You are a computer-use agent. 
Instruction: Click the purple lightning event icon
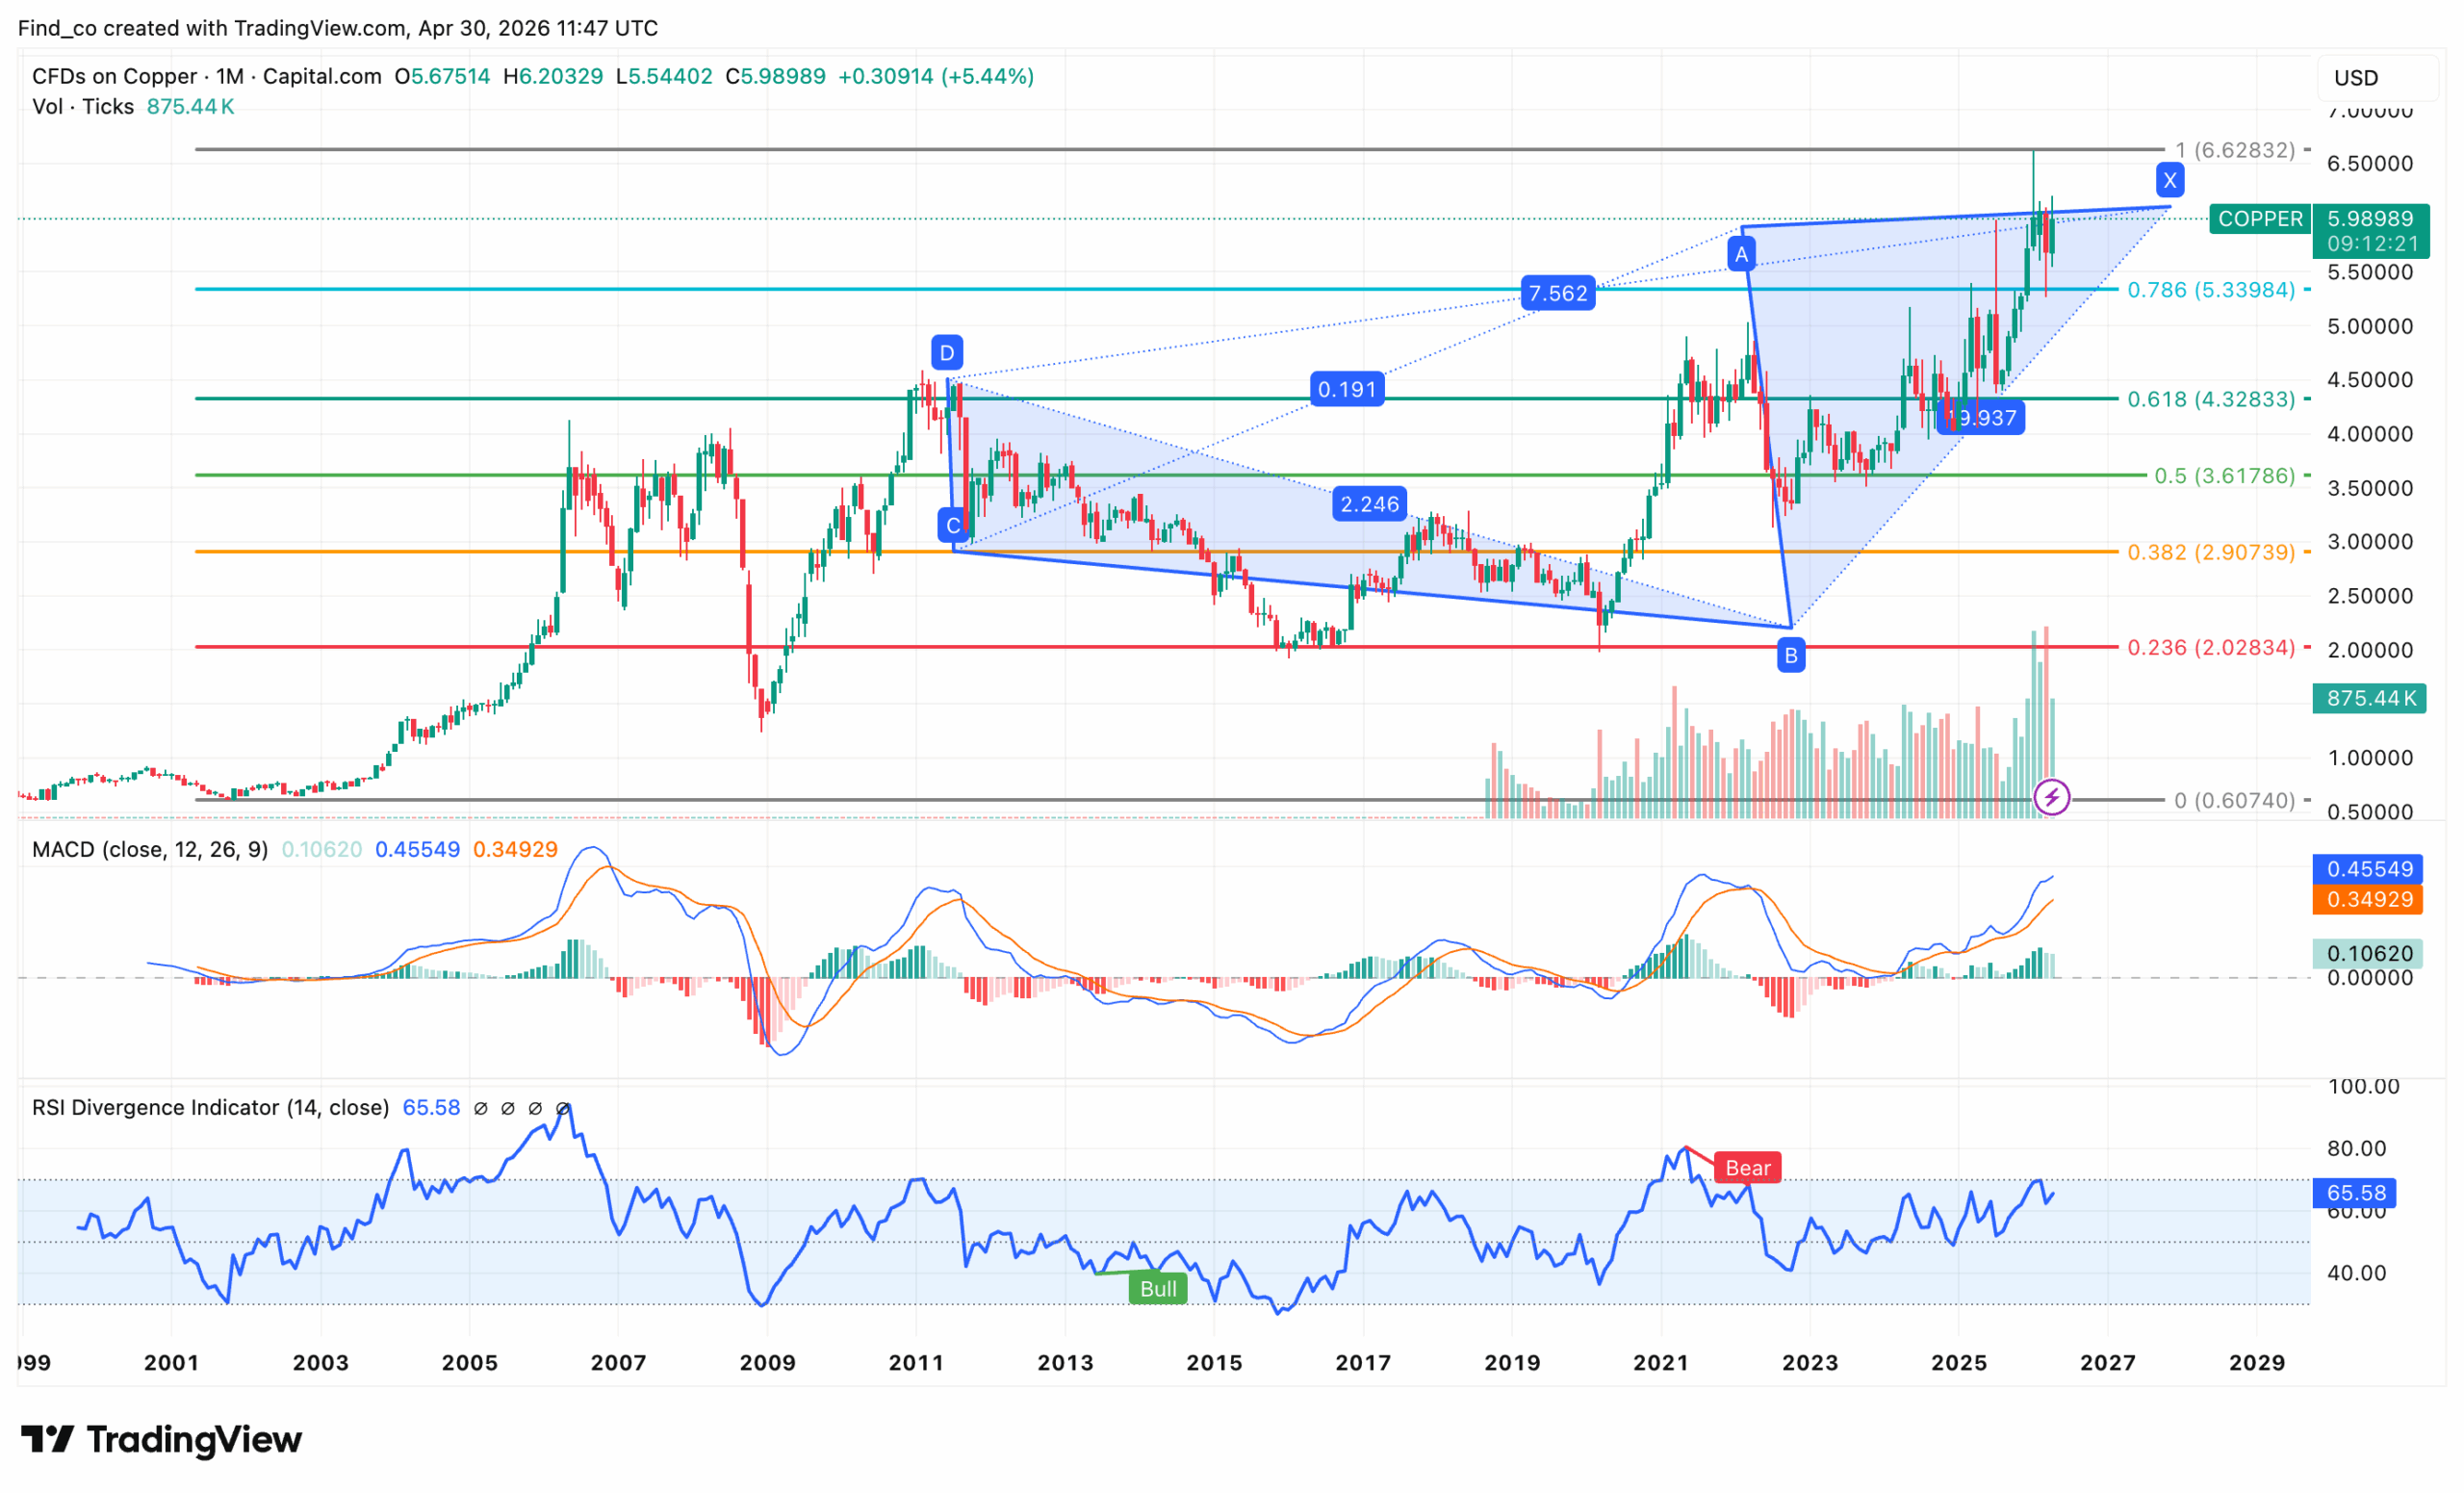point(2052,797)
